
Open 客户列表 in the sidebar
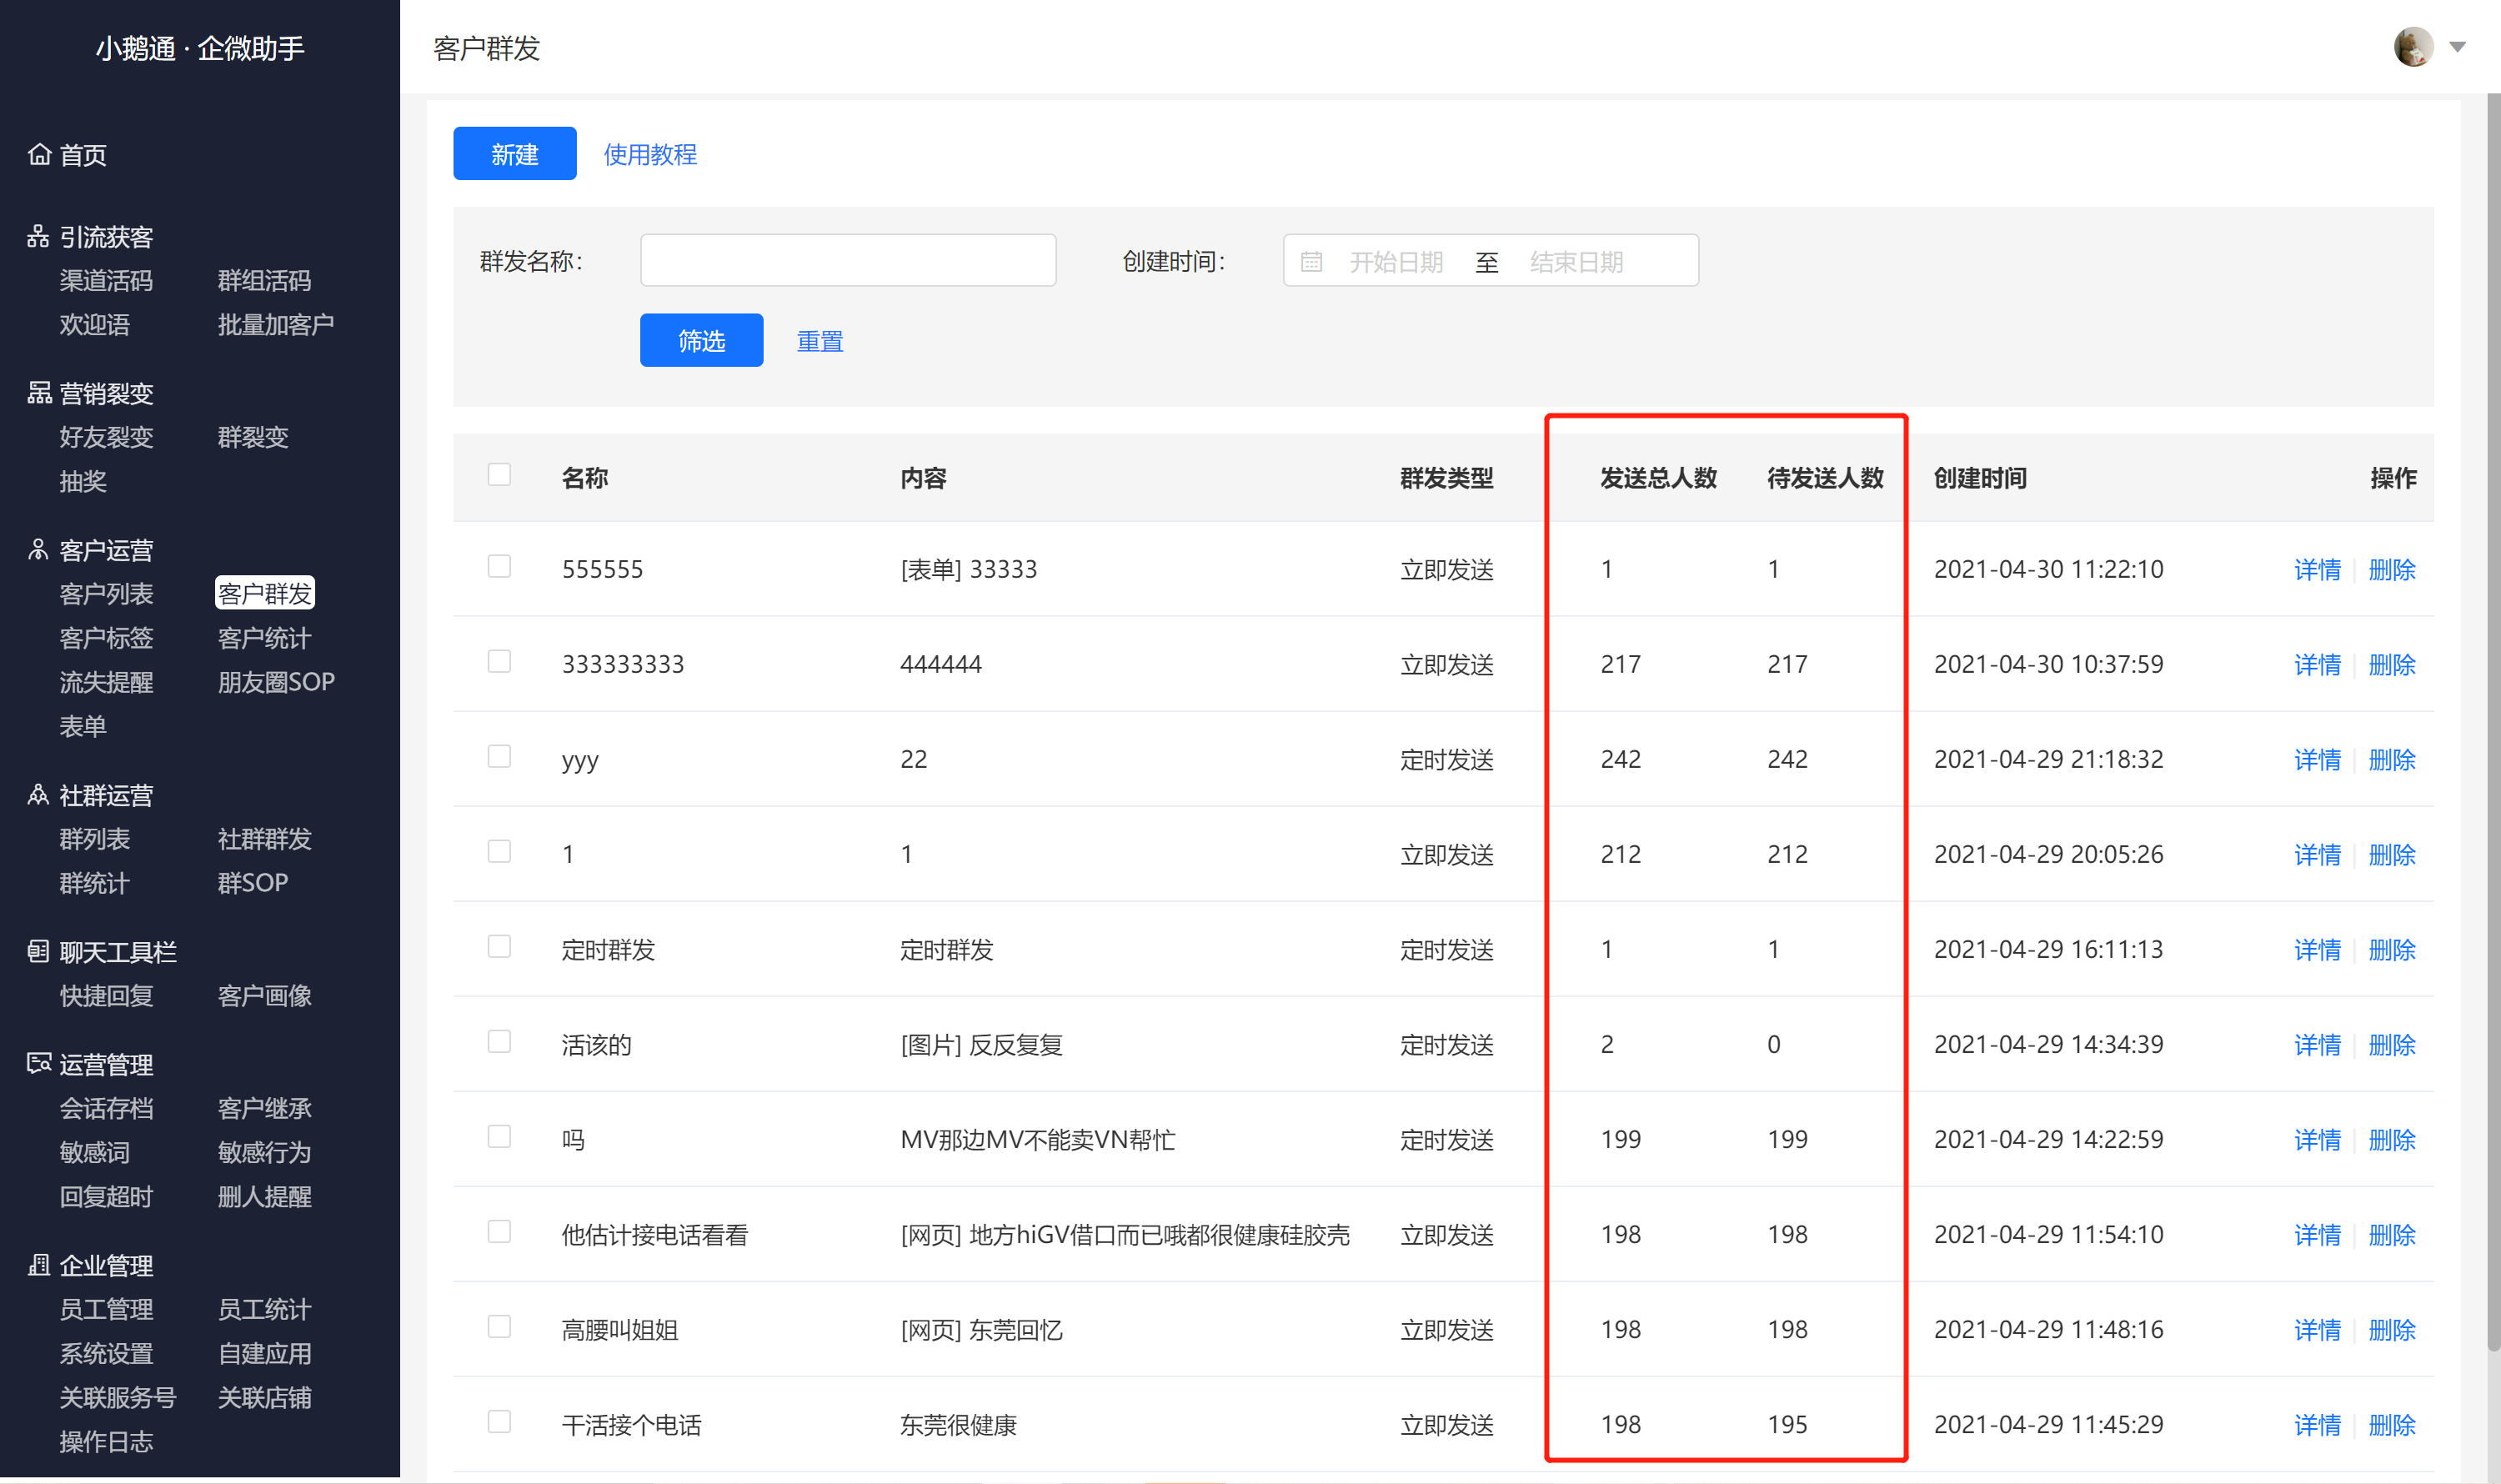coord(106,594)
